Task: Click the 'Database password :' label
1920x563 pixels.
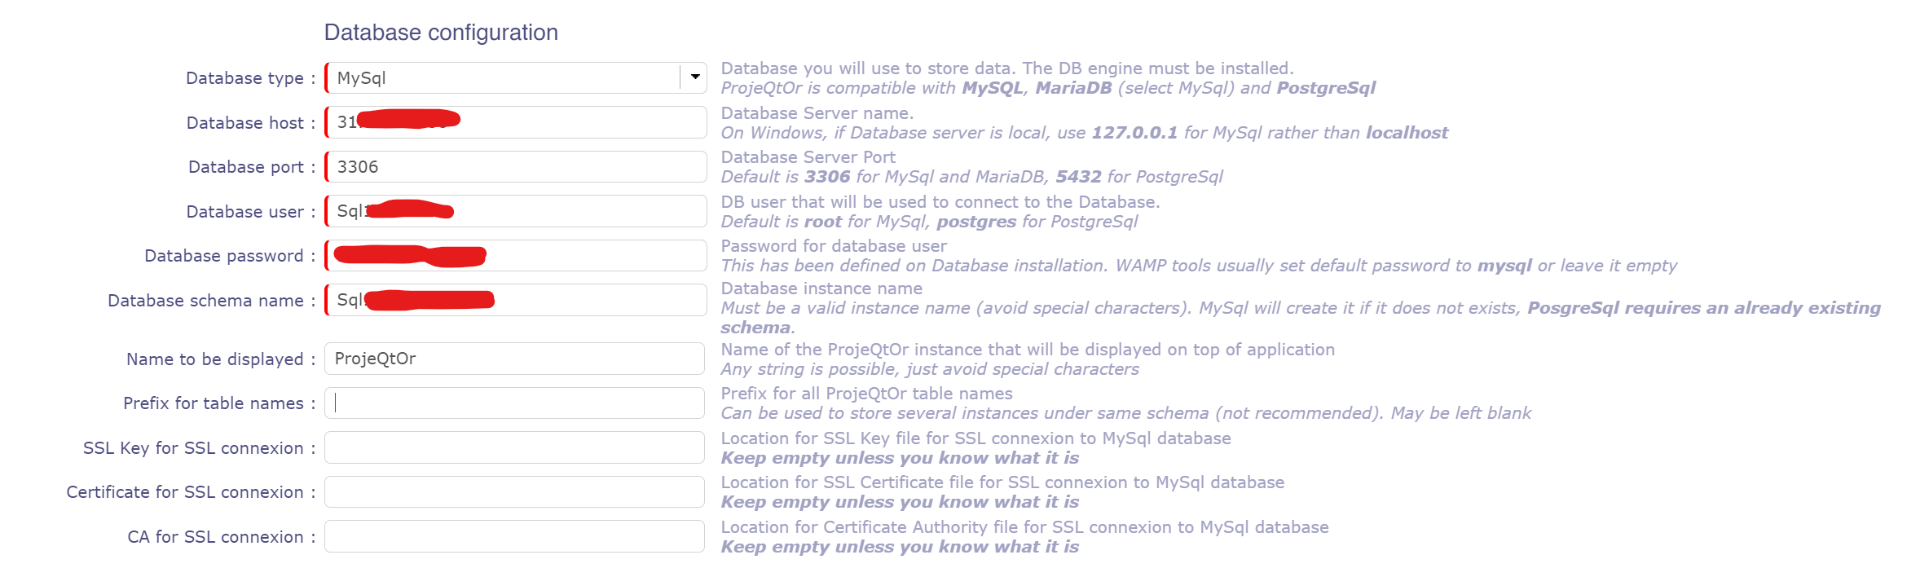Action: (229, 256)
